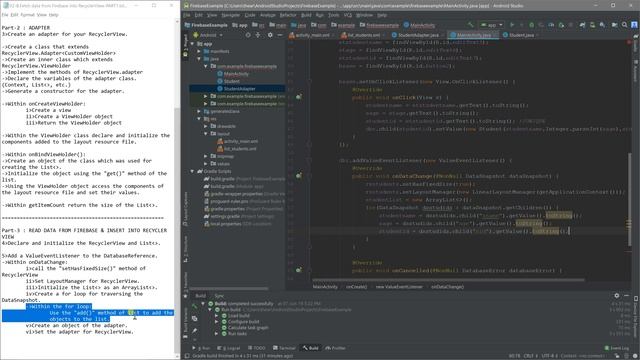
Task: Open the Android project view dropdown
Action: 208,35
